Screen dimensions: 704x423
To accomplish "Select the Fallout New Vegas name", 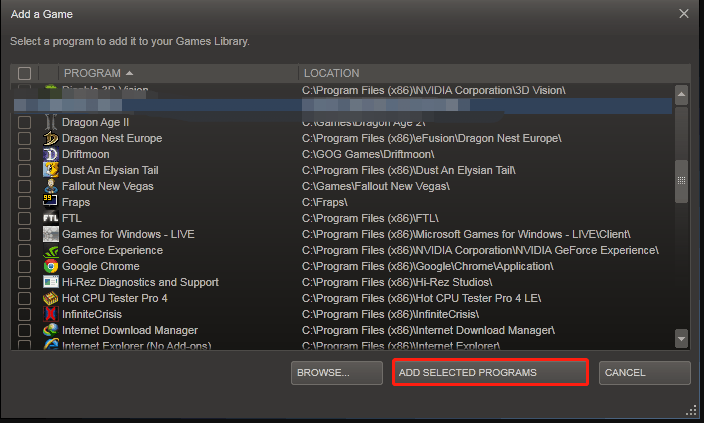I will click(x=108, y=186).
